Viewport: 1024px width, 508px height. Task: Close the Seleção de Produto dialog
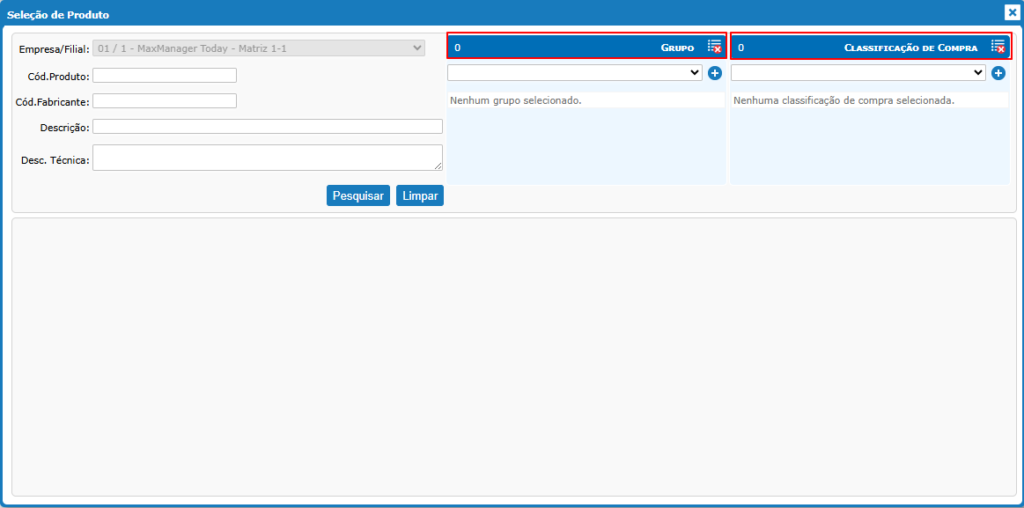1011,13
